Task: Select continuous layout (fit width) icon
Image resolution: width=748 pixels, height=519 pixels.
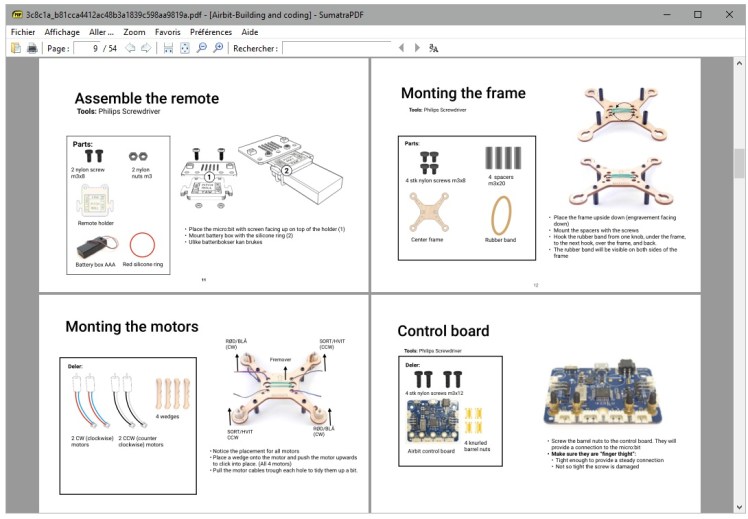Action: pyautogui.click(x=168, y=48)
